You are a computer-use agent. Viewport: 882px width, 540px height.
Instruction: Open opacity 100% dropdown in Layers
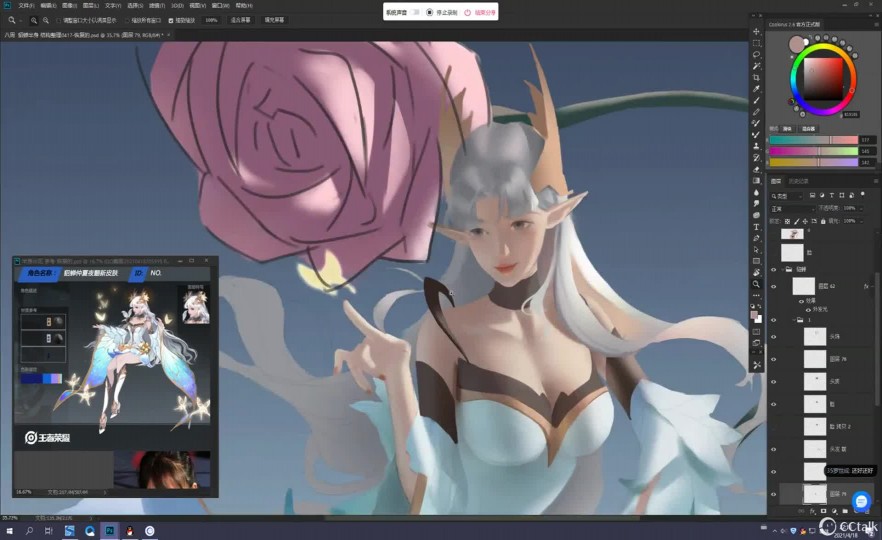(861, 208)
